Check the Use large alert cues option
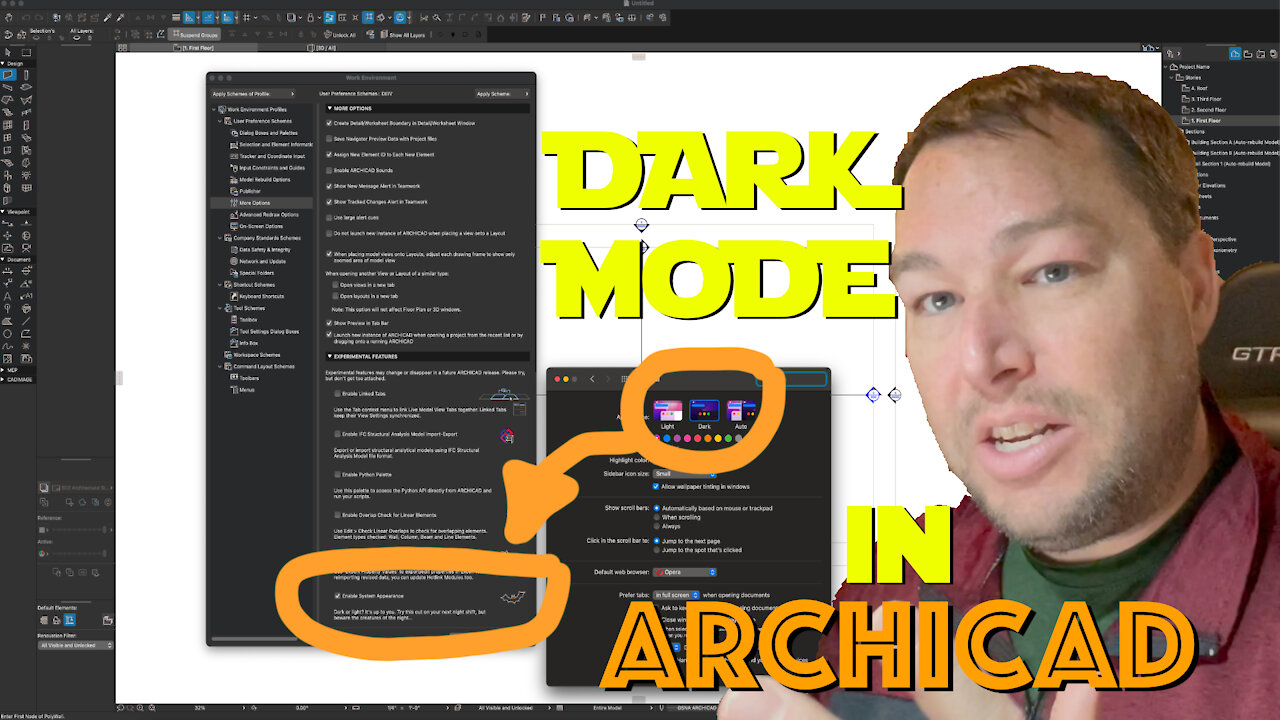The height and width of the screenshot is (720, 1280). coord(329,217)
